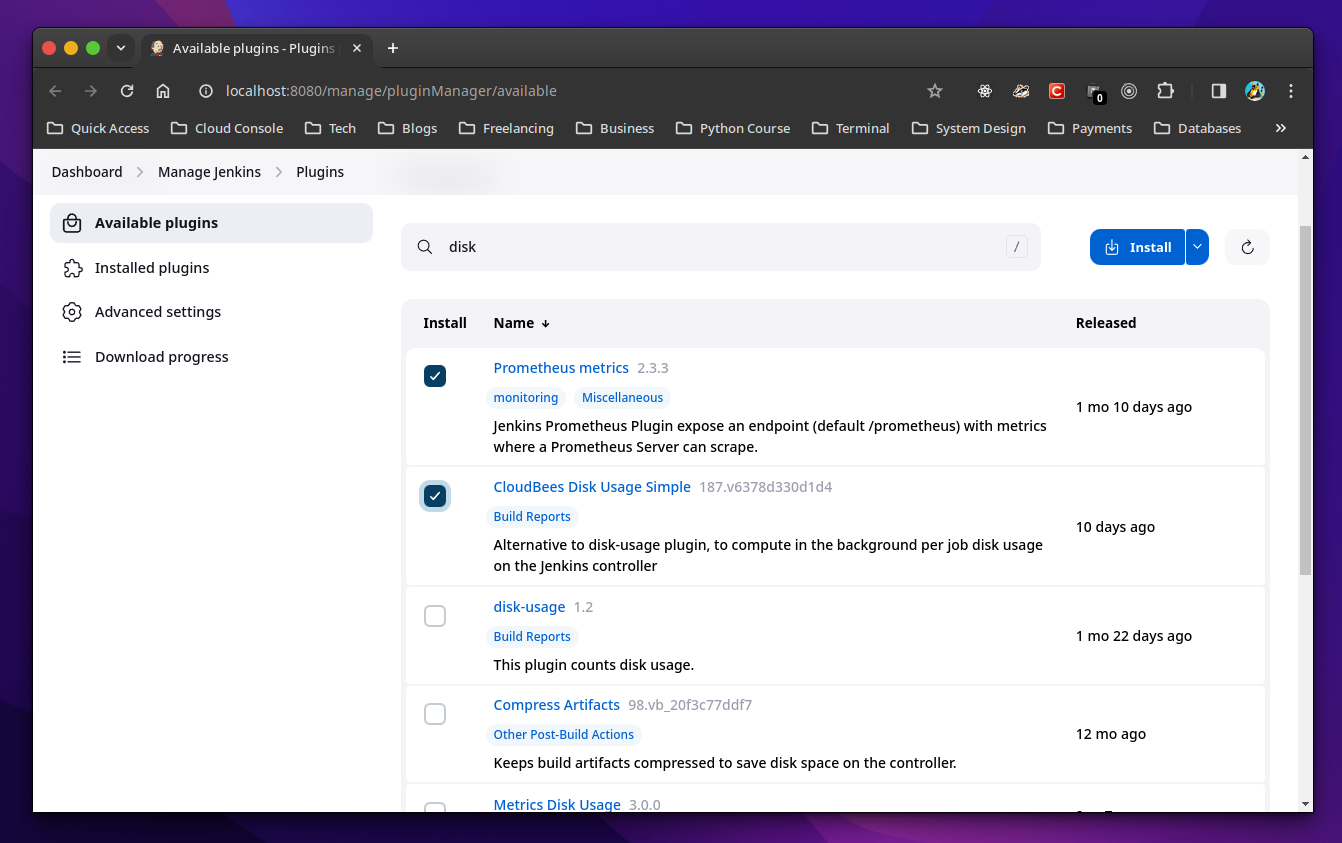Click the Advanced settings gear icon
This screenshot has height=843, width=1342.
[72, 312]
